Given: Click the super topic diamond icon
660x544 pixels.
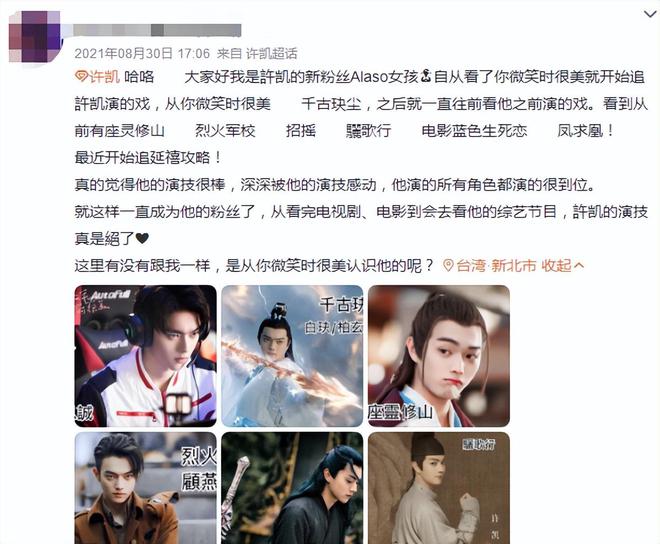Looking at the screenshot, I should pos(81,77).
